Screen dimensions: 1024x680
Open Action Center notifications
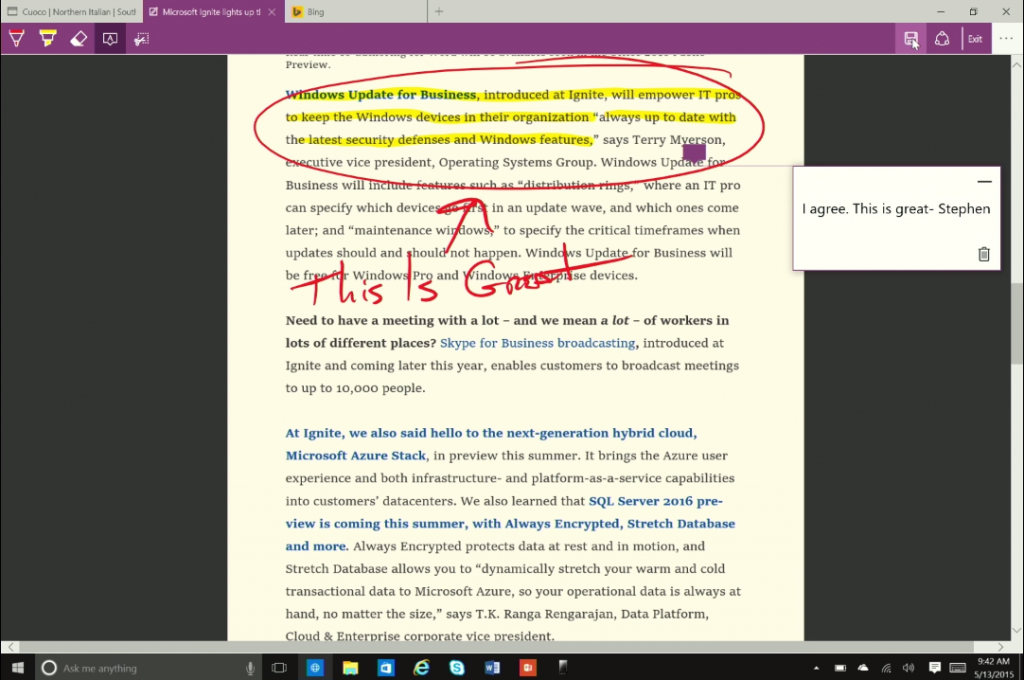(x=935, y=668)
